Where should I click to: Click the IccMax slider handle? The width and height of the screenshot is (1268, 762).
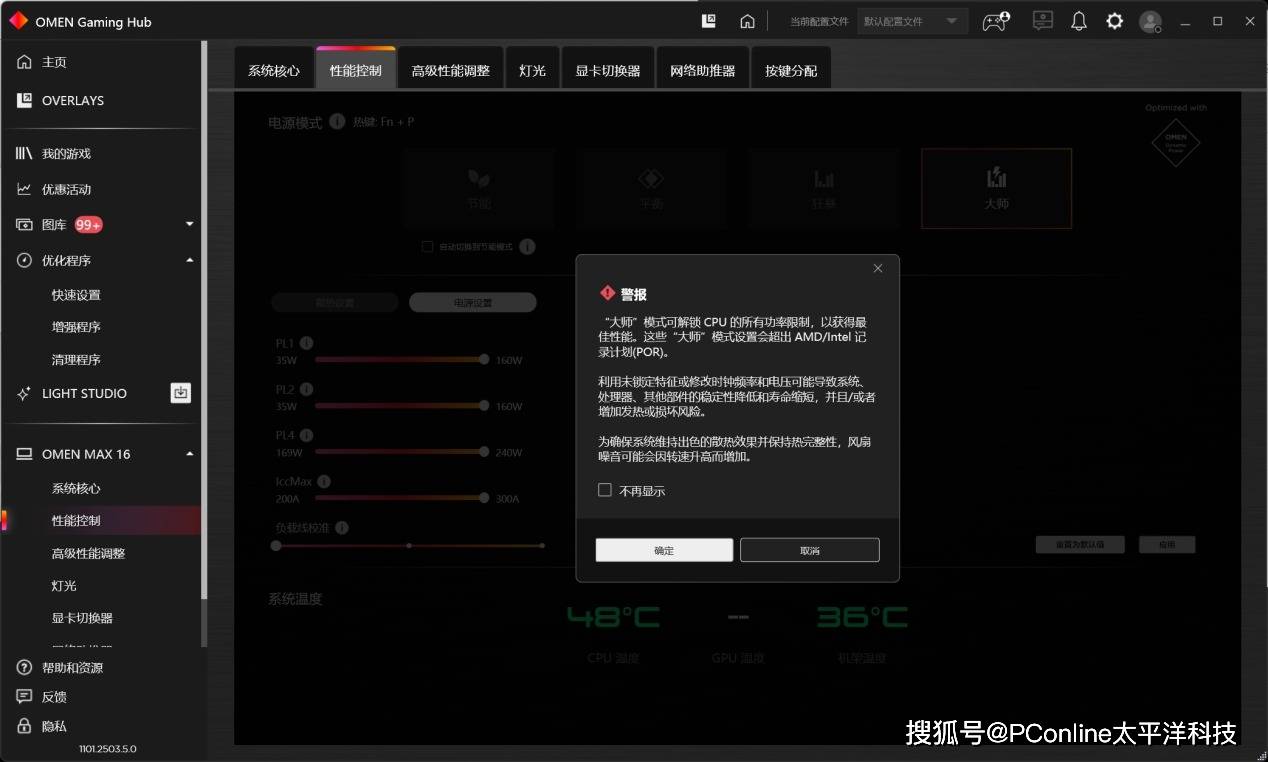coord(484,497)
